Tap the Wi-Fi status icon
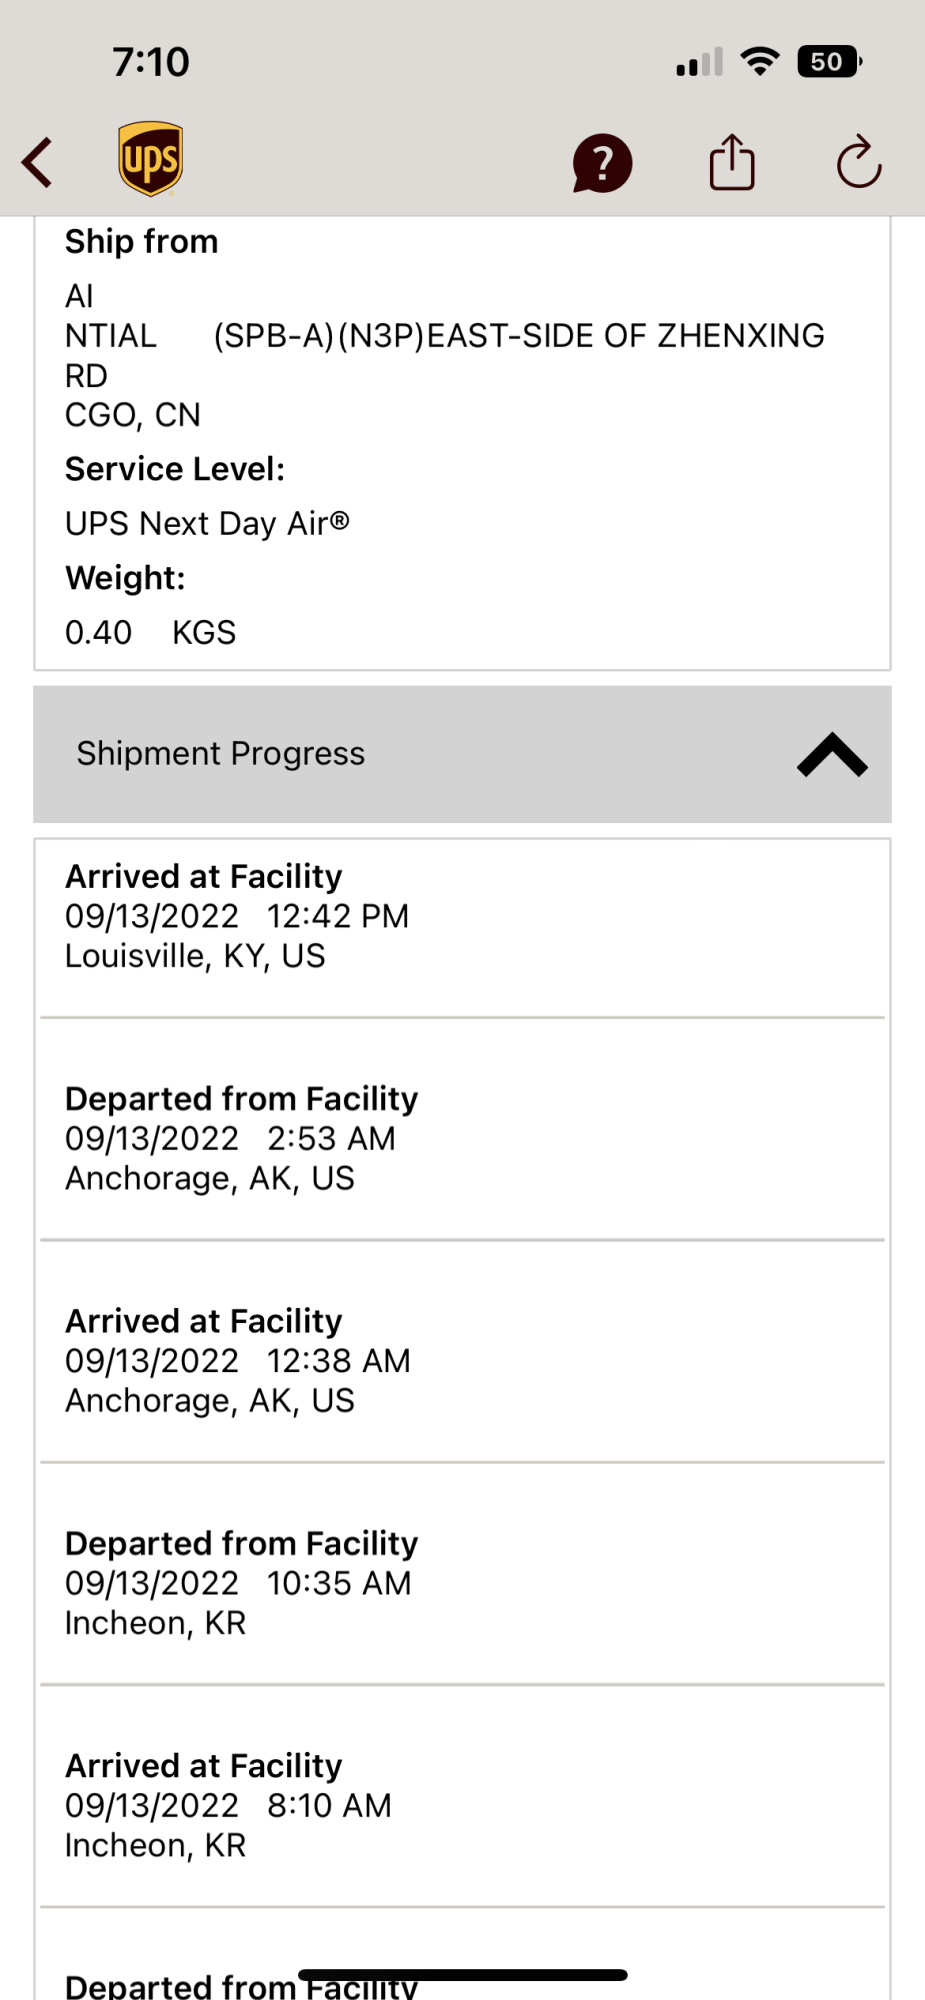Screen dimensions: 925x2000 tap(760, 62)
